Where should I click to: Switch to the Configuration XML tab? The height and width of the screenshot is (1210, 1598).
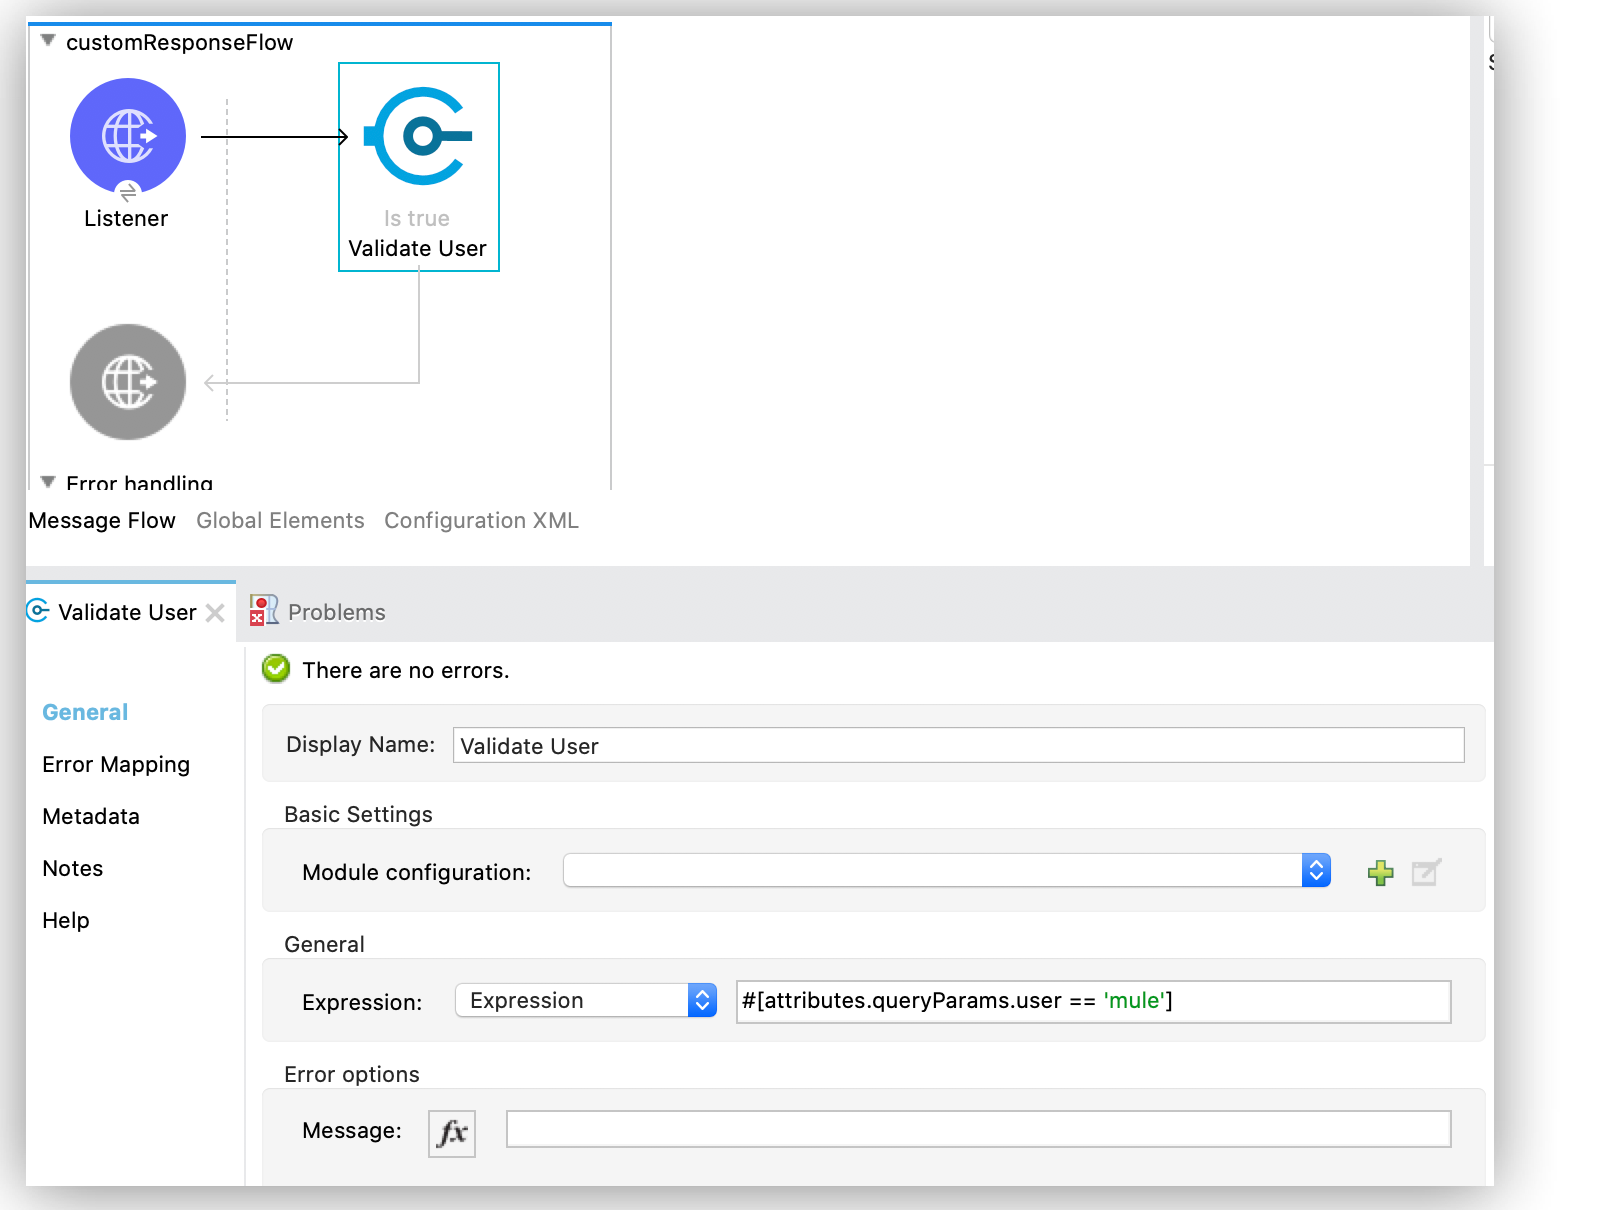[x=481, y=521]
